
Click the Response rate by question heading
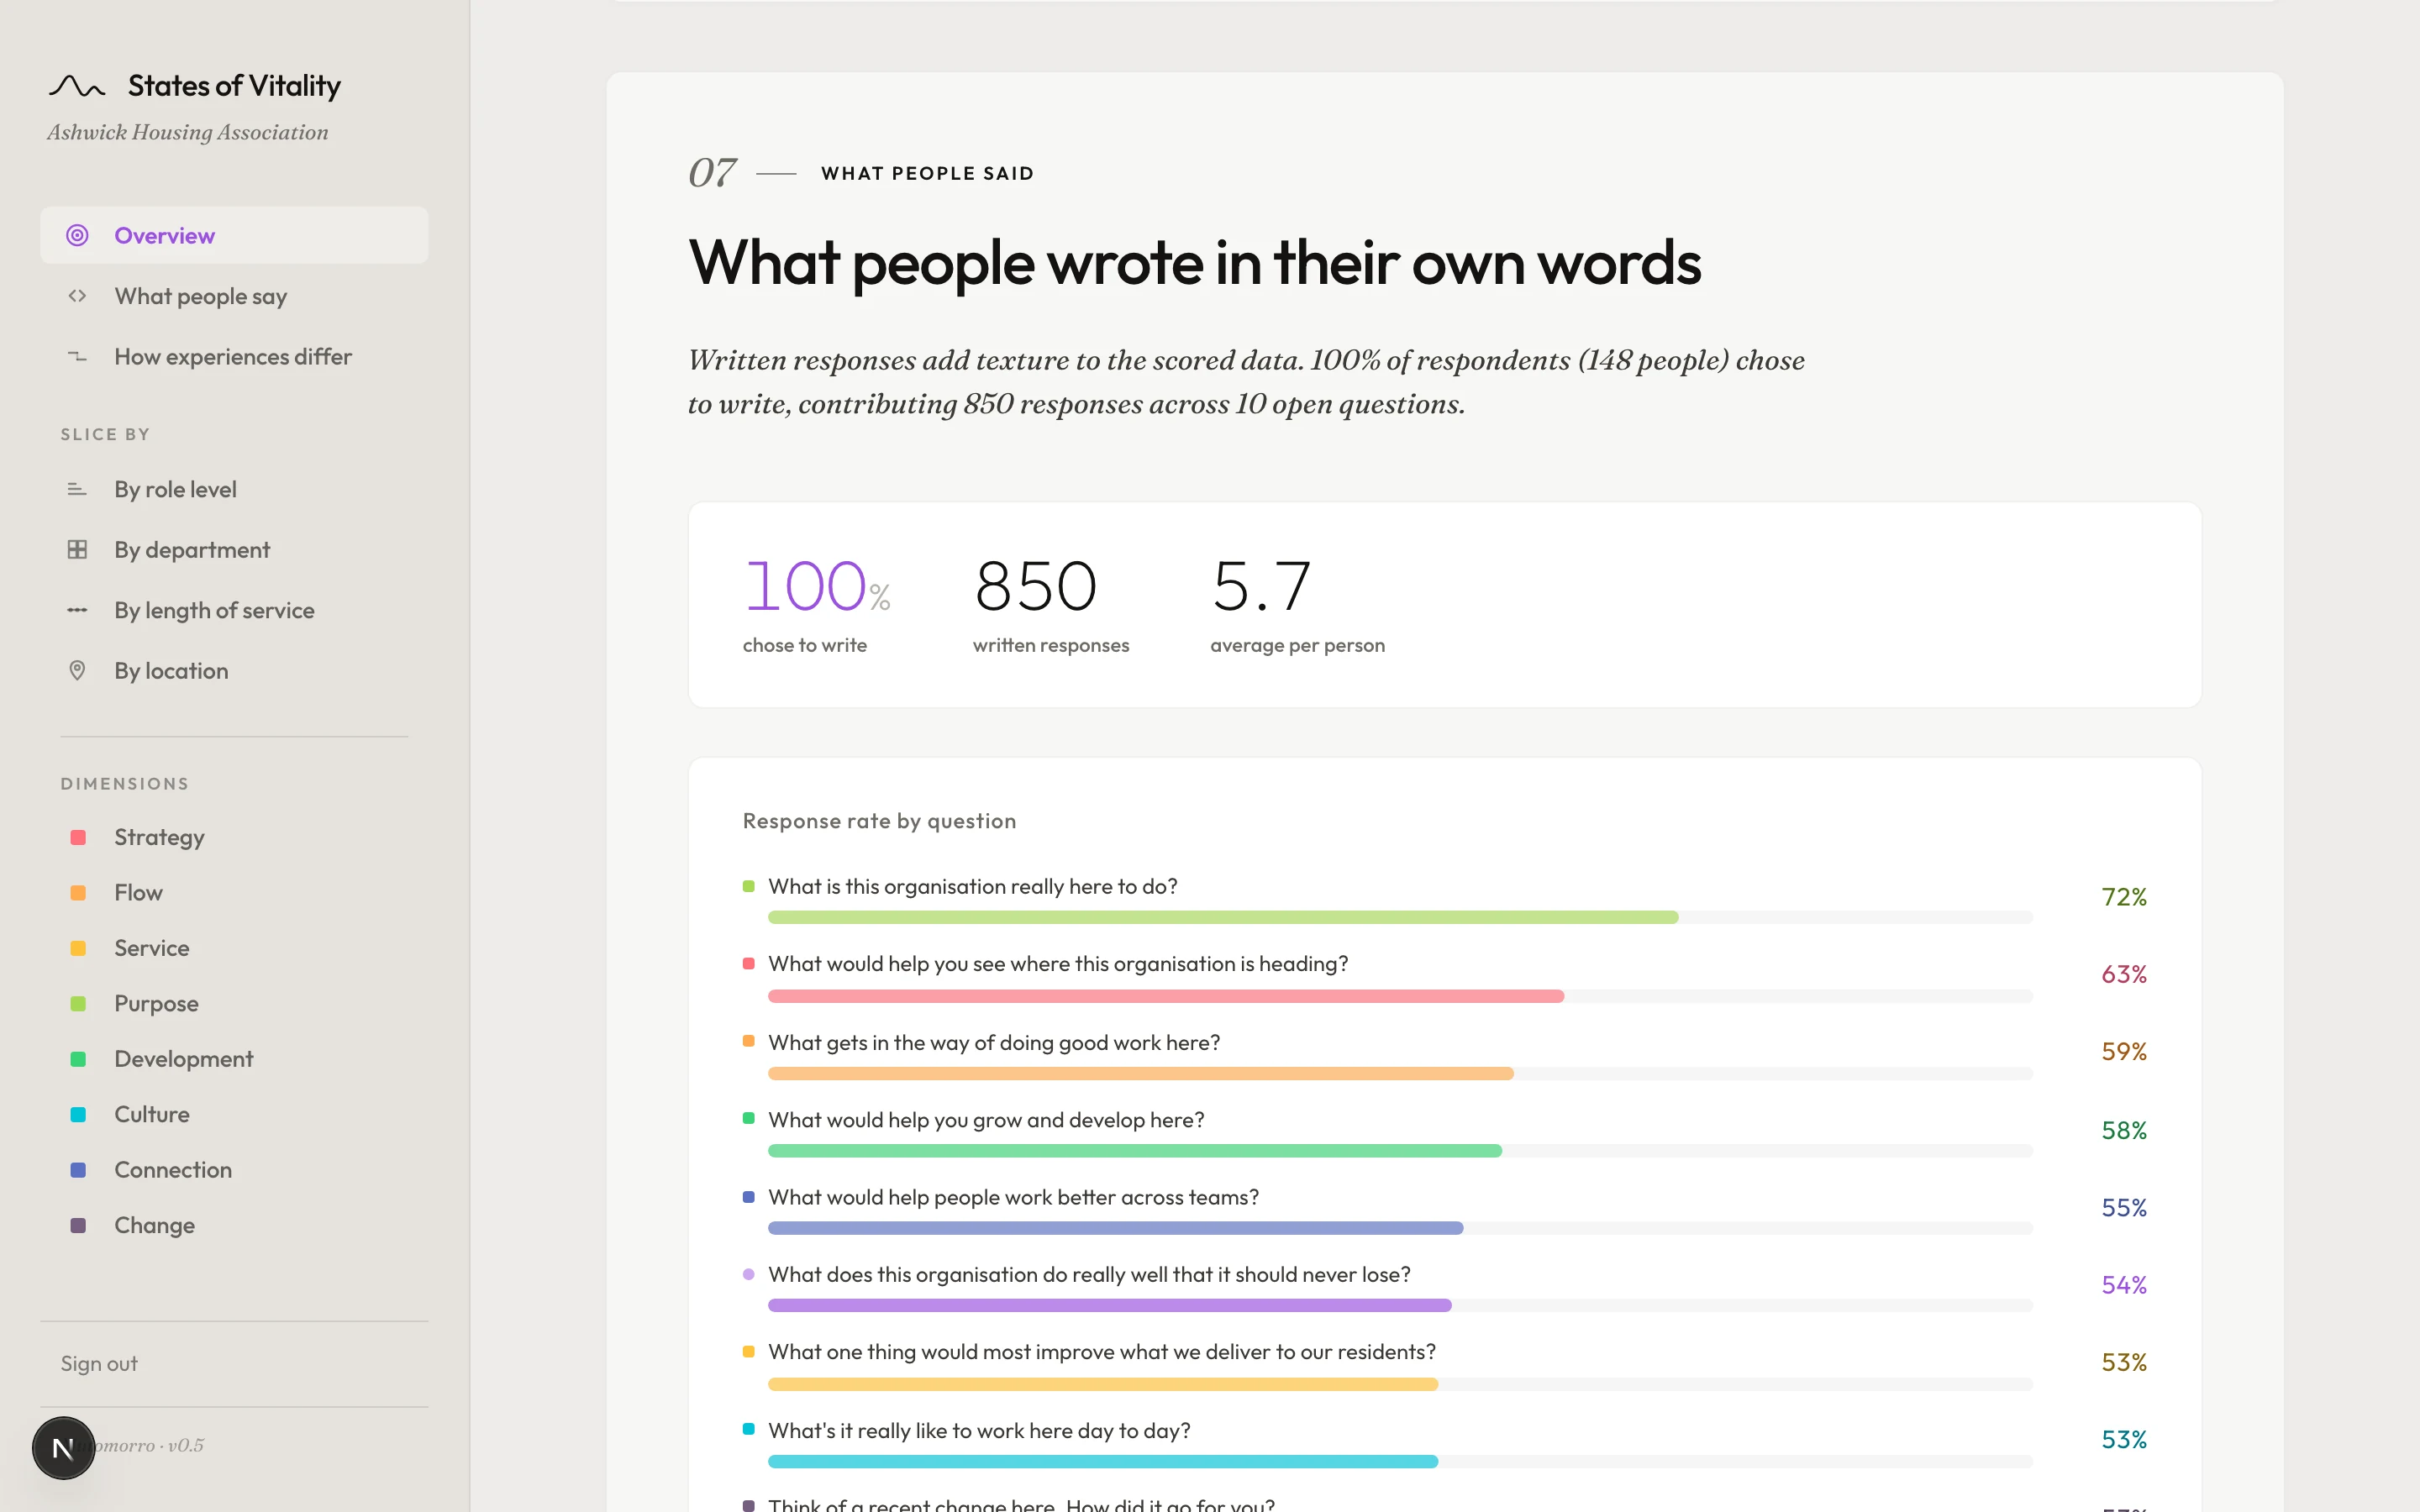(879, 821)
